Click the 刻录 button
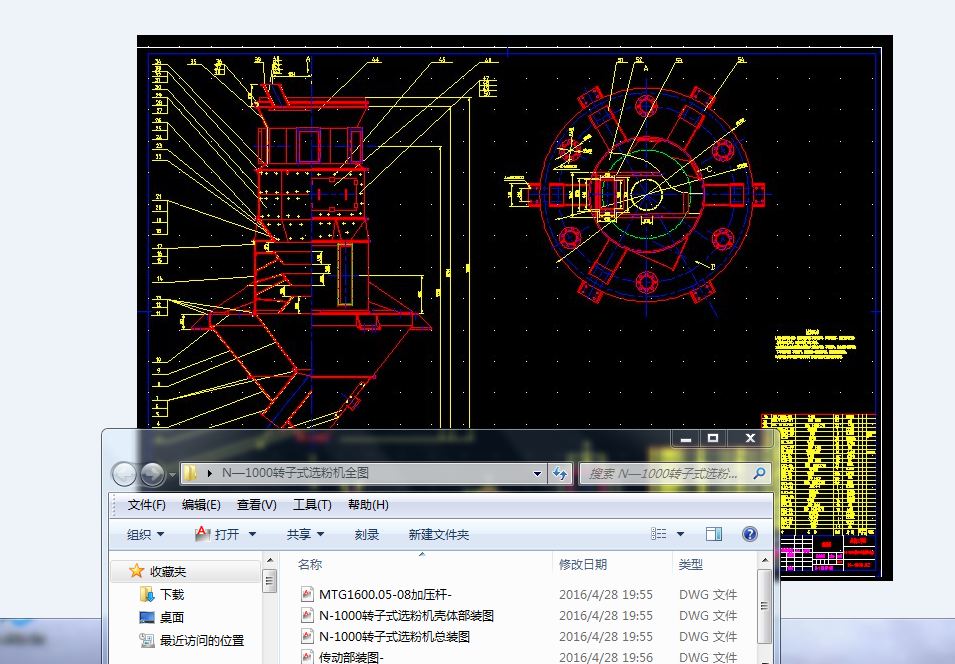The height and width of the screenshot is (664, 955). (x=367, y=534)
